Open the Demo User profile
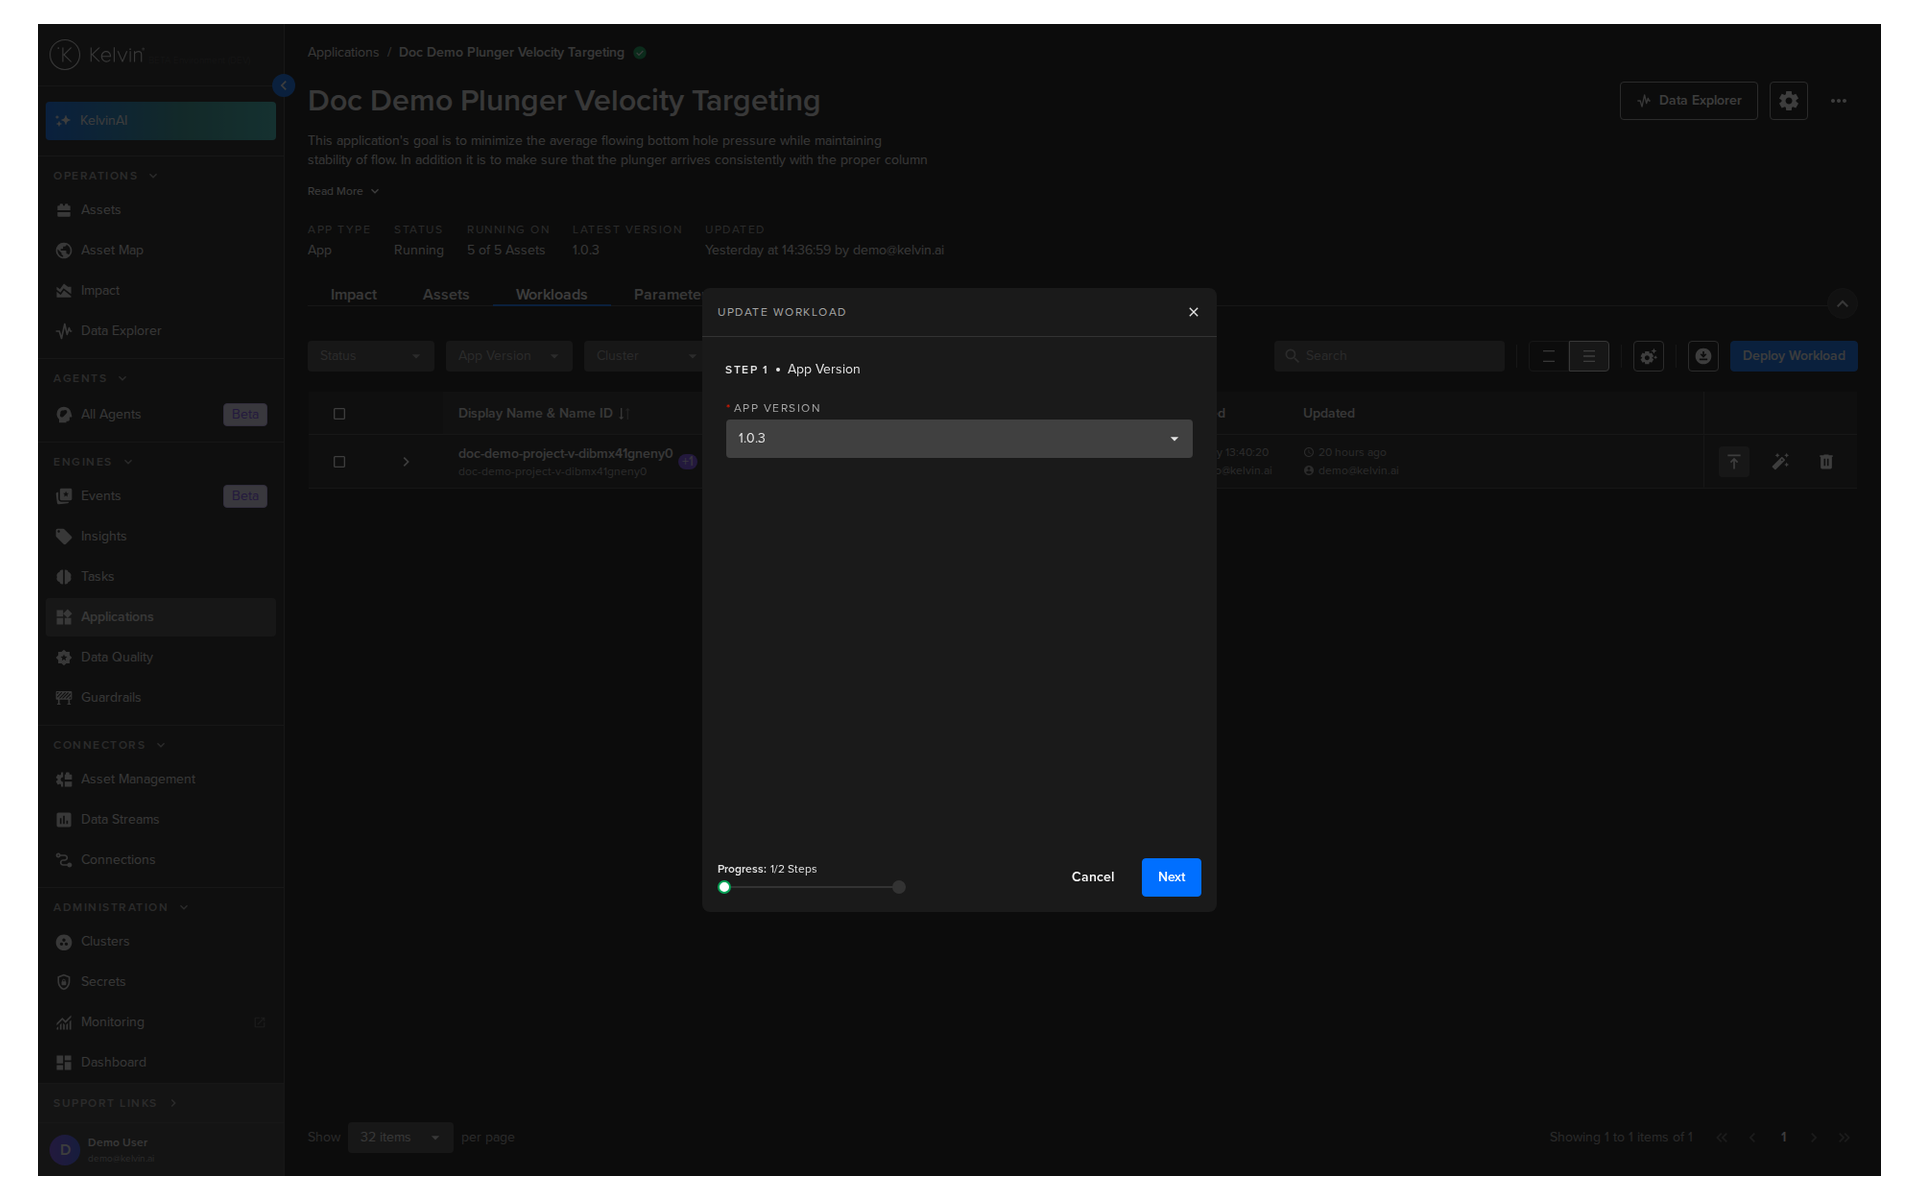Viewport: 1920px width, 1200px height. click(x=118, y=1150)
